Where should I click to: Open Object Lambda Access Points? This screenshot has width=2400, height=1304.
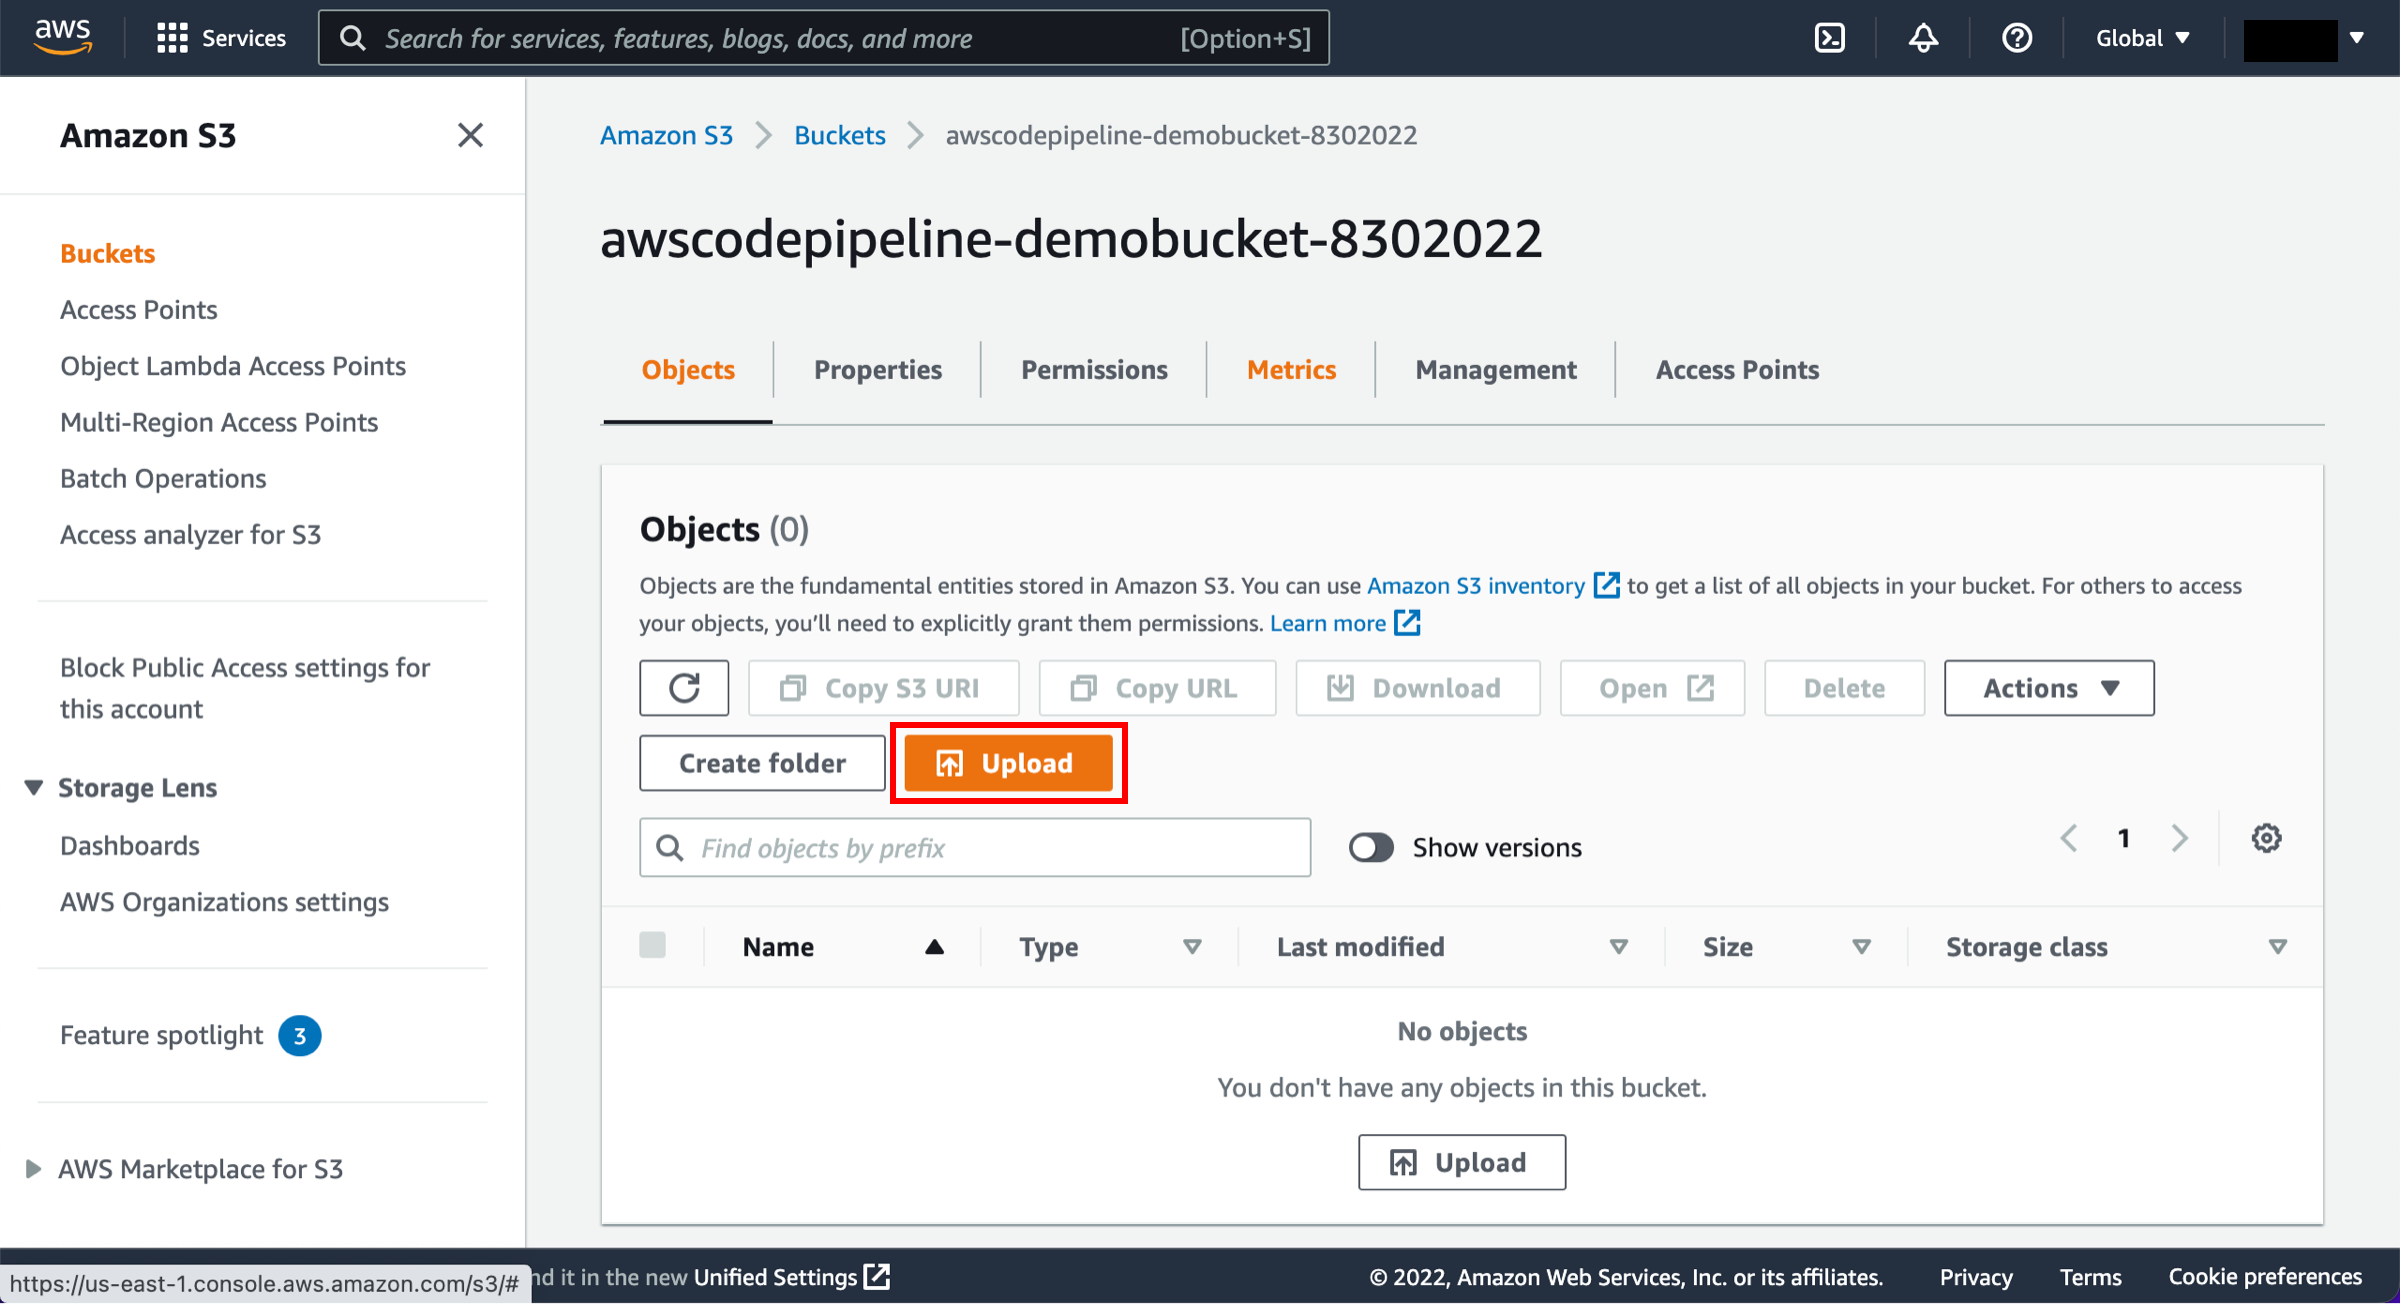232,366
